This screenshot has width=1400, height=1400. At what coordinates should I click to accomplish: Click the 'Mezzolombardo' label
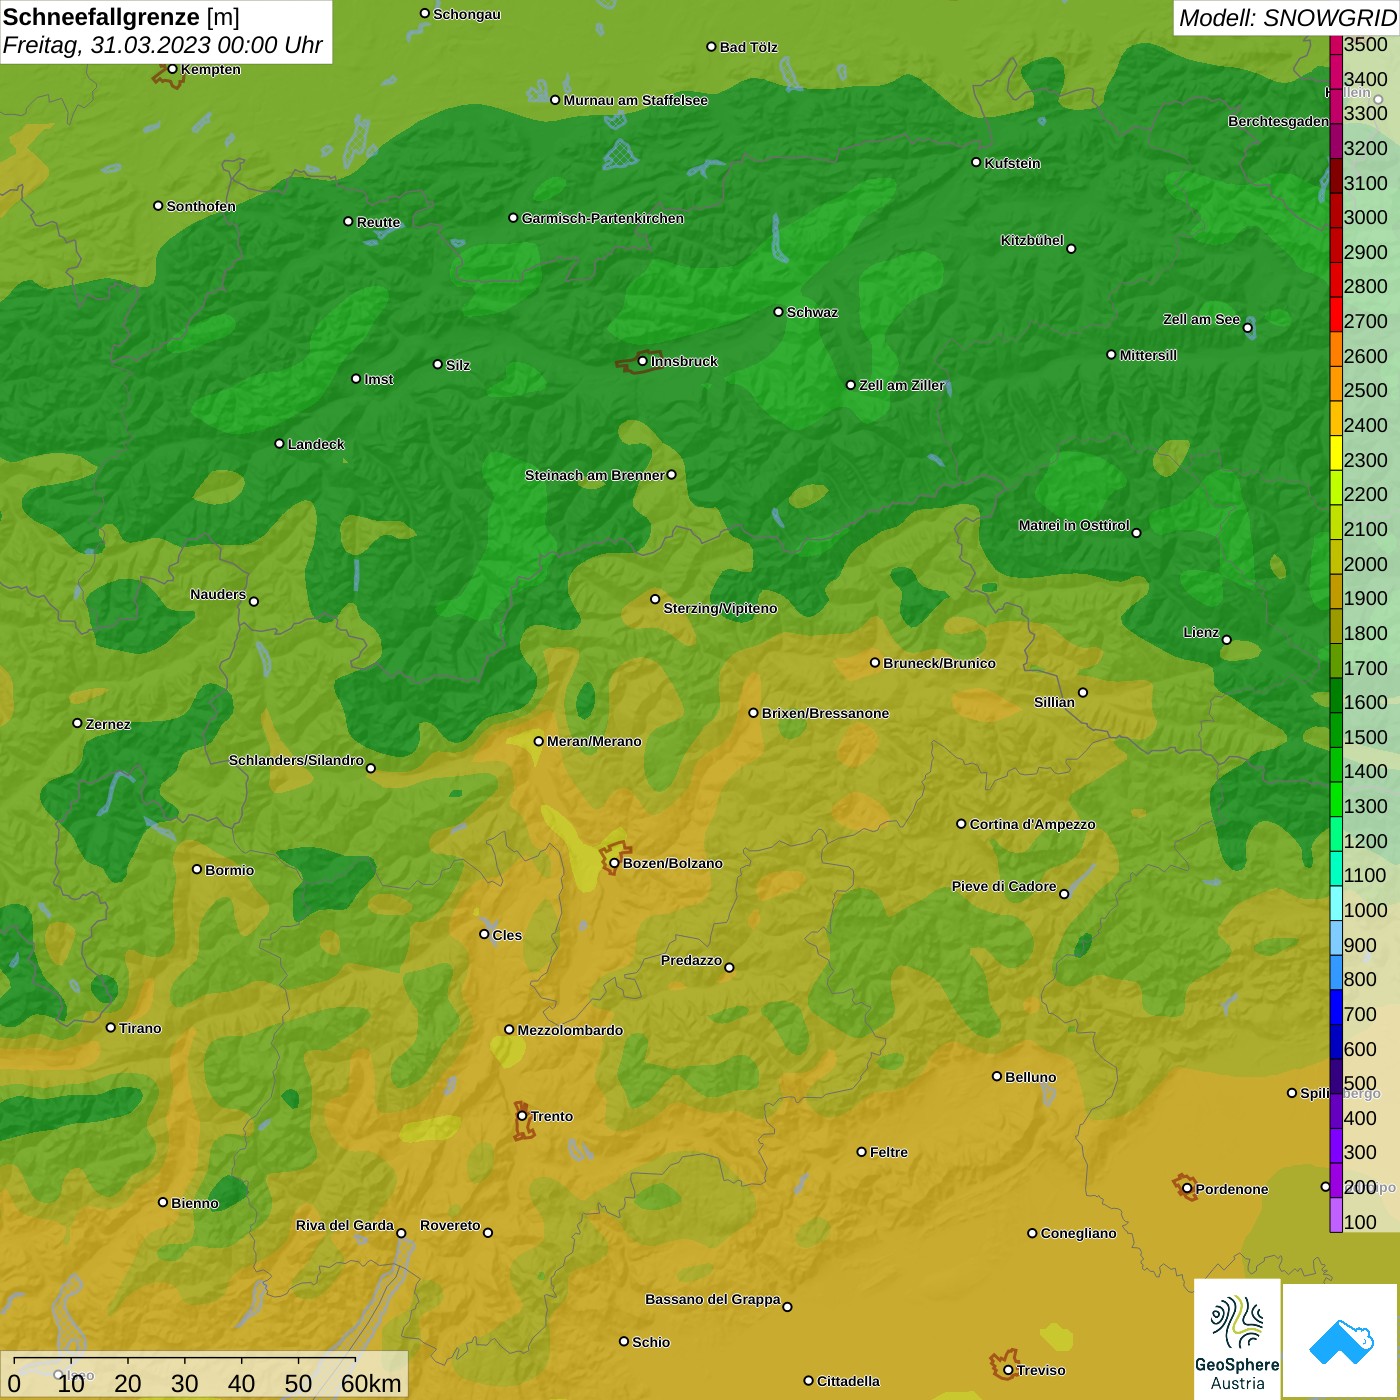570,1030
